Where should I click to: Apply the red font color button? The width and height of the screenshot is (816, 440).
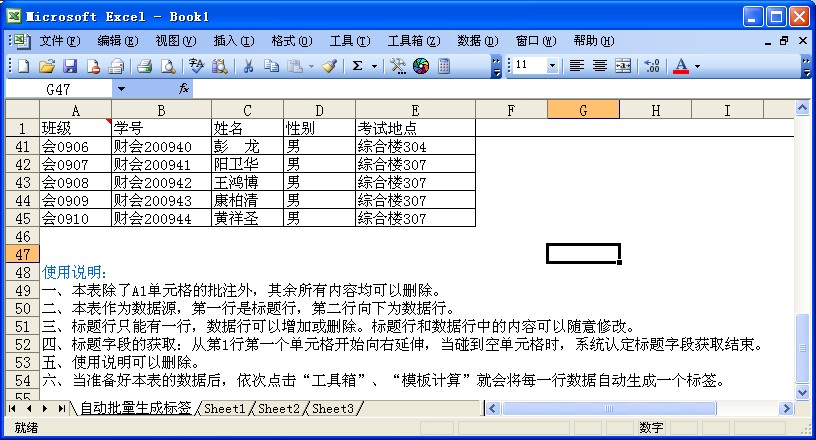(x=681, y=66)
